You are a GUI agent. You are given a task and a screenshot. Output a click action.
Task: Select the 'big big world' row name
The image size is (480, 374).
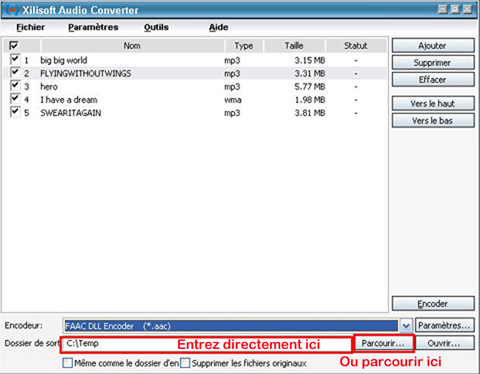tap(64, 60)
